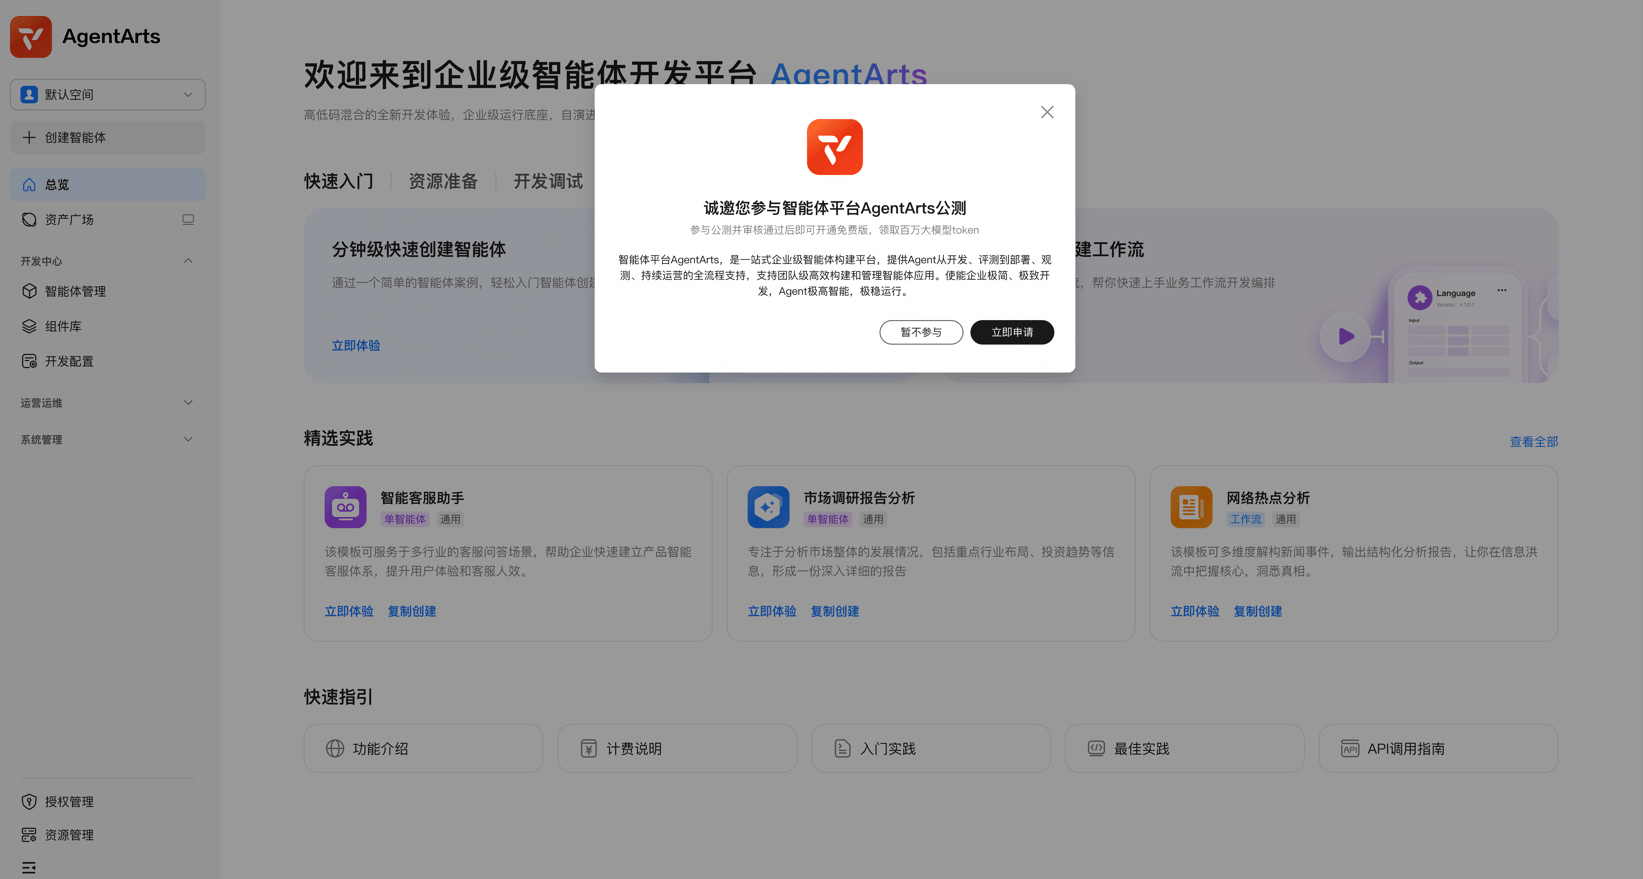Click the Language workflow preview thumbnail
Screen dimensions: 1643x879
point(1457,329)
